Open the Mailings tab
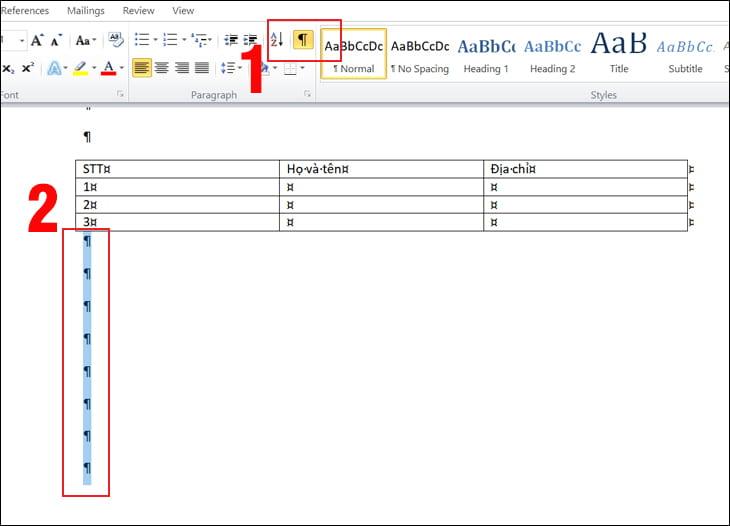 point(85,11)
